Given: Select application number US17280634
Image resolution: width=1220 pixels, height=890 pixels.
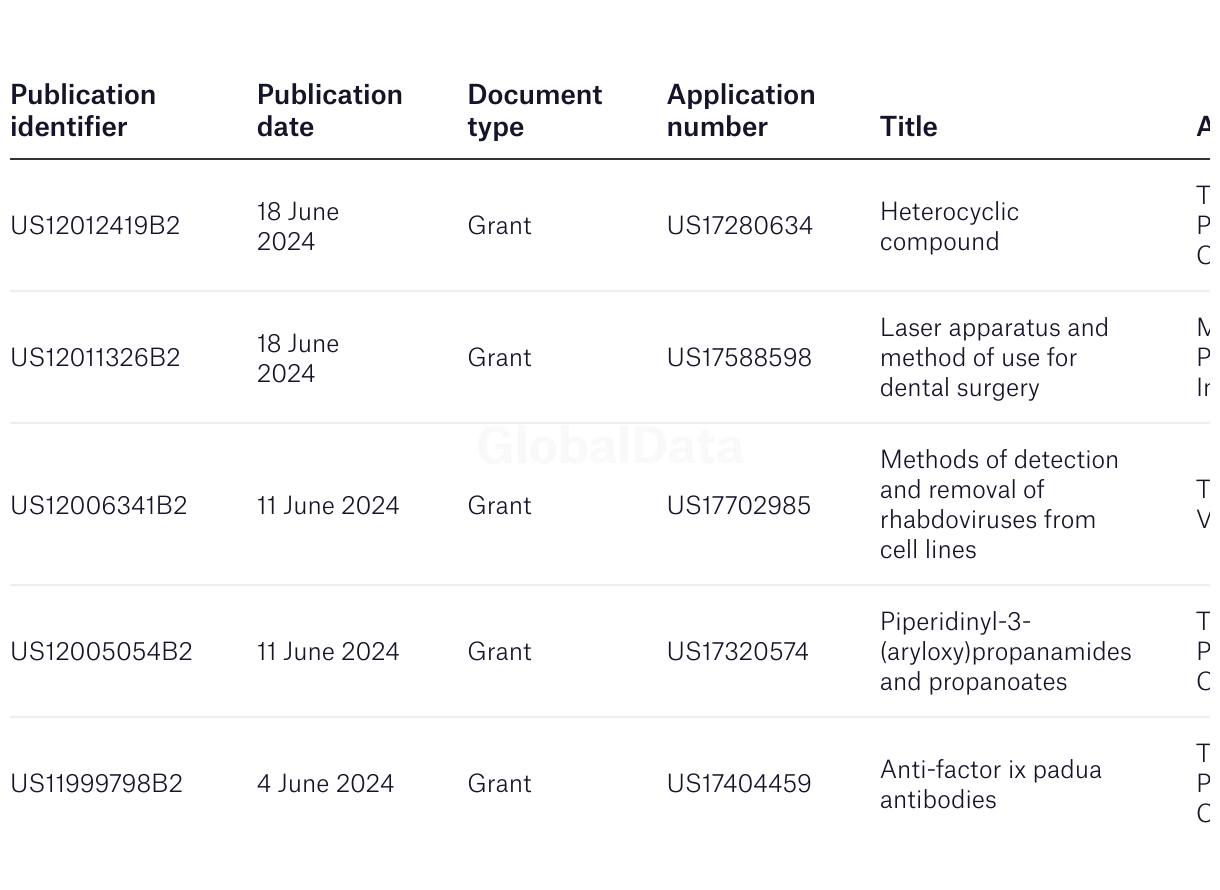Looking at the screenshot, I should click(740, 226).
